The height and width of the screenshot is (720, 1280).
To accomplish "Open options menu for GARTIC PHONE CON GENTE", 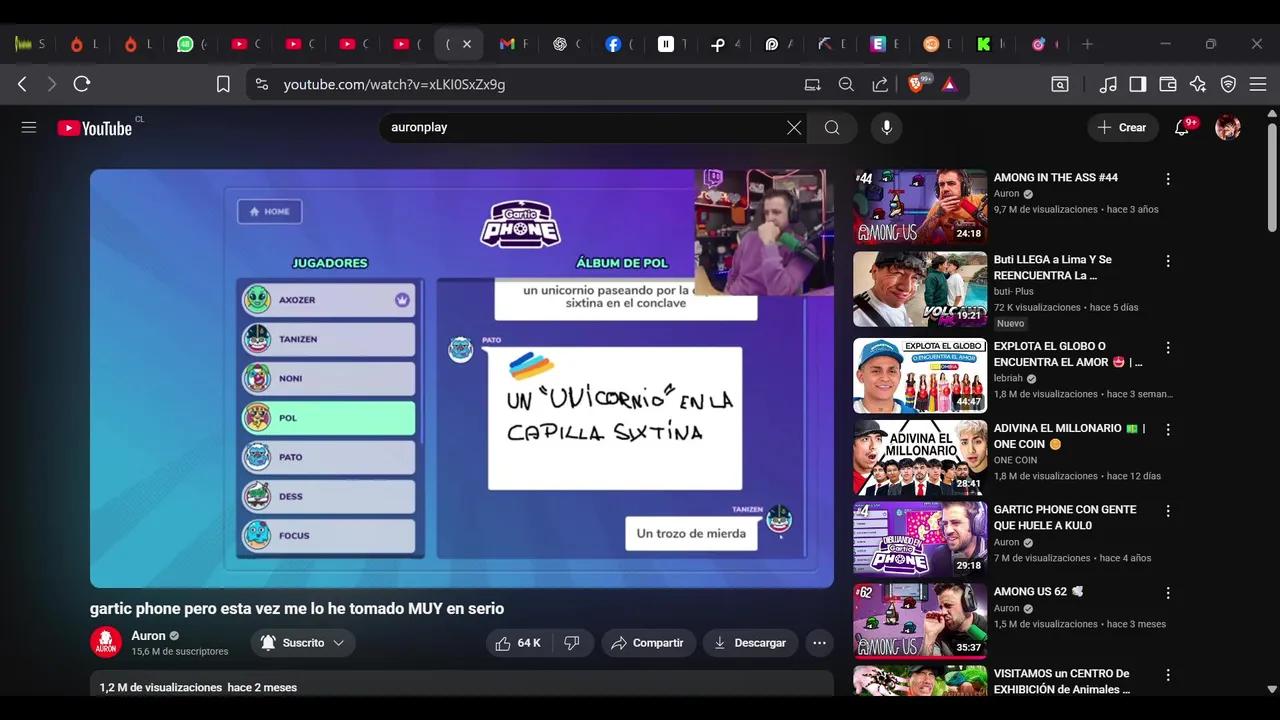I will (1167, 512).
